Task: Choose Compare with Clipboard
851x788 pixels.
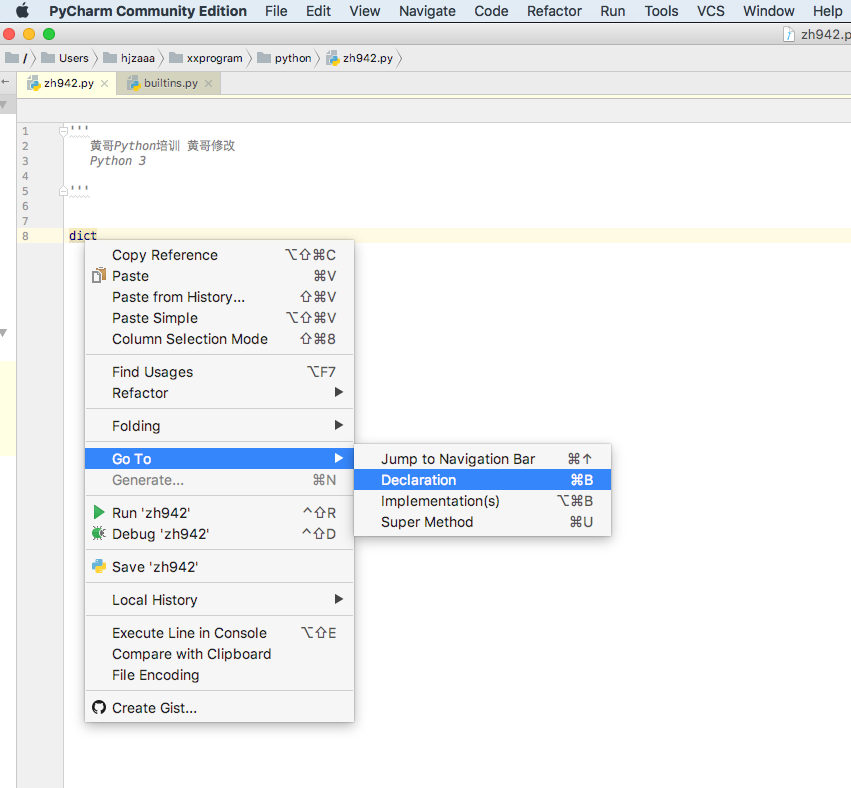Action: (x=219, y=654)
